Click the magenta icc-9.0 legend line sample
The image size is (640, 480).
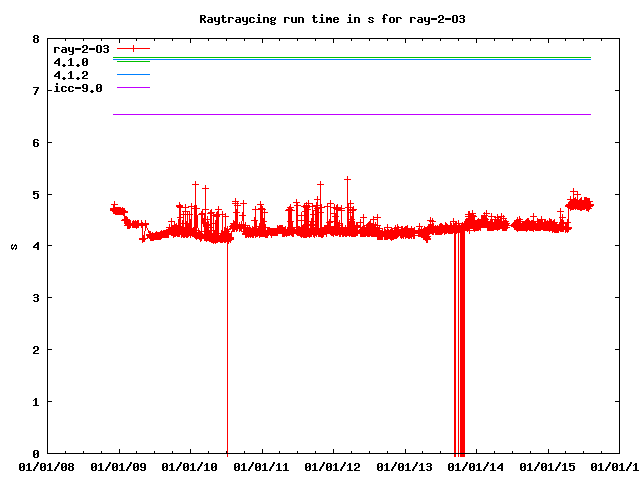133,88
